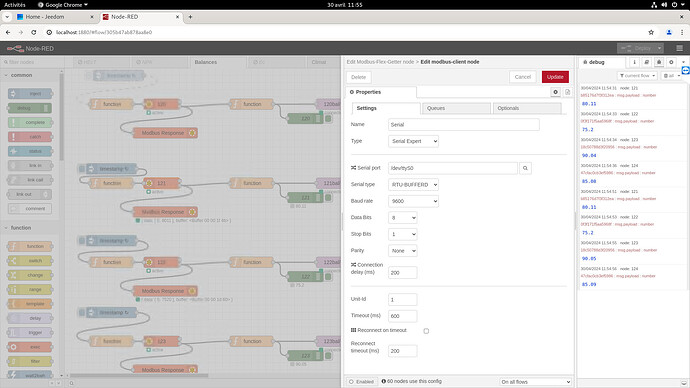Switch to the Queues tab

coord(456,108)
